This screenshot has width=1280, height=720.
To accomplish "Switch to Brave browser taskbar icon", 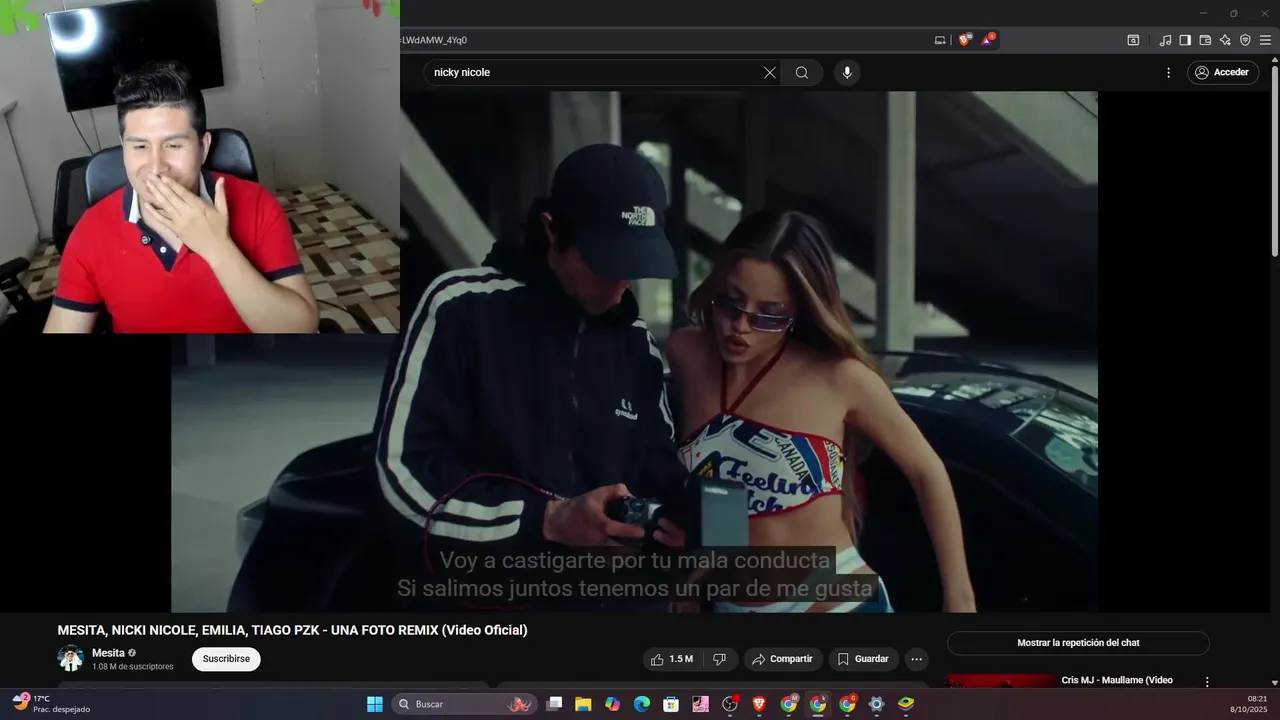I will [x=759, y=704].
